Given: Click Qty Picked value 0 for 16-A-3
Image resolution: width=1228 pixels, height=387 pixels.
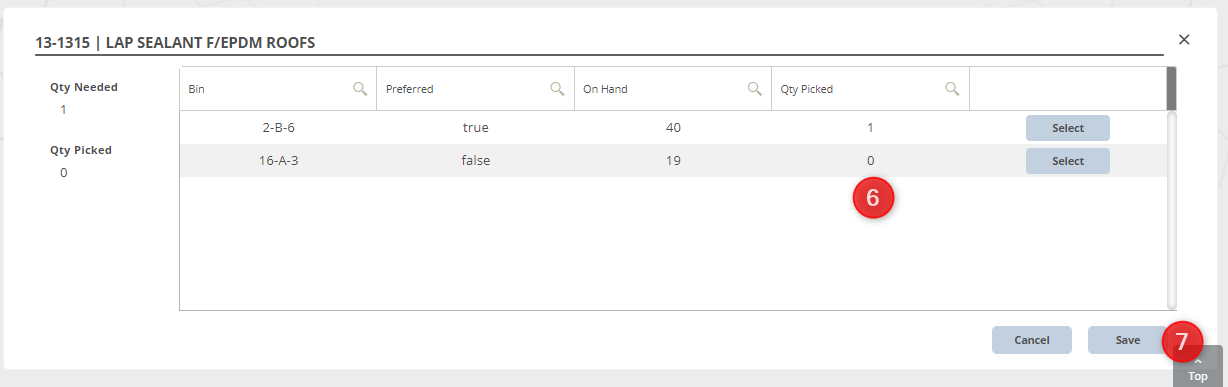Looking at the screenshot, I should (x=871, y=160).
